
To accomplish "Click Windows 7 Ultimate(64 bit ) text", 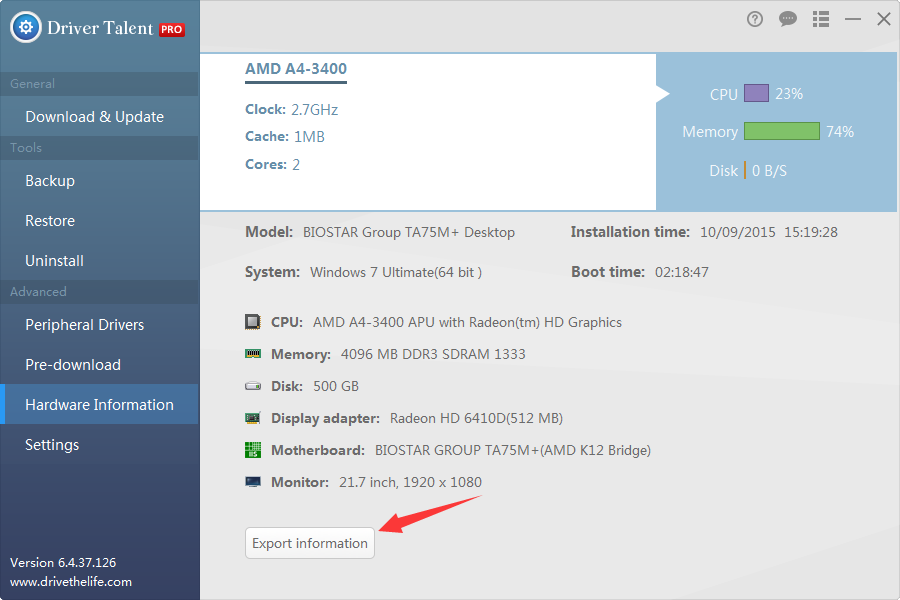I will click(x=396, y=272).
